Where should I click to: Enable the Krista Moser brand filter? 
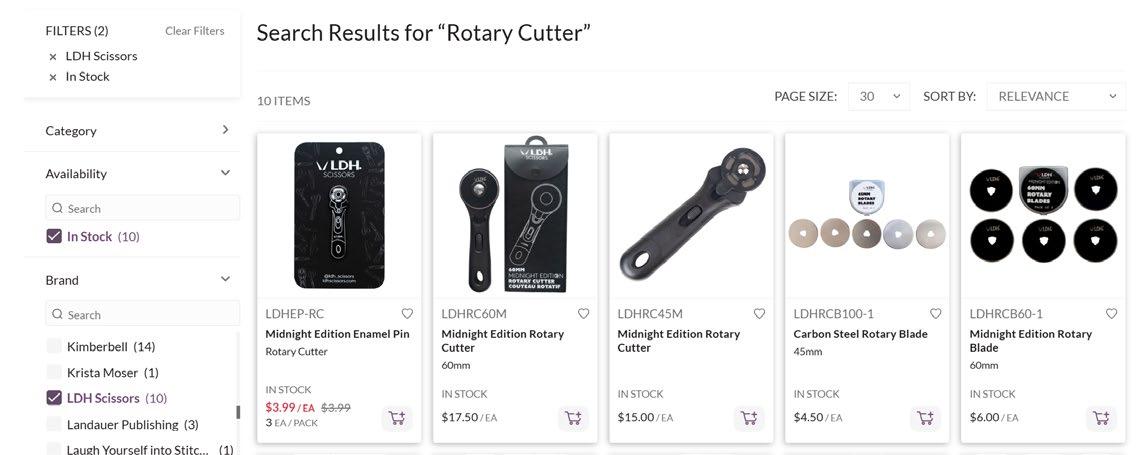(x=54, y=373)
